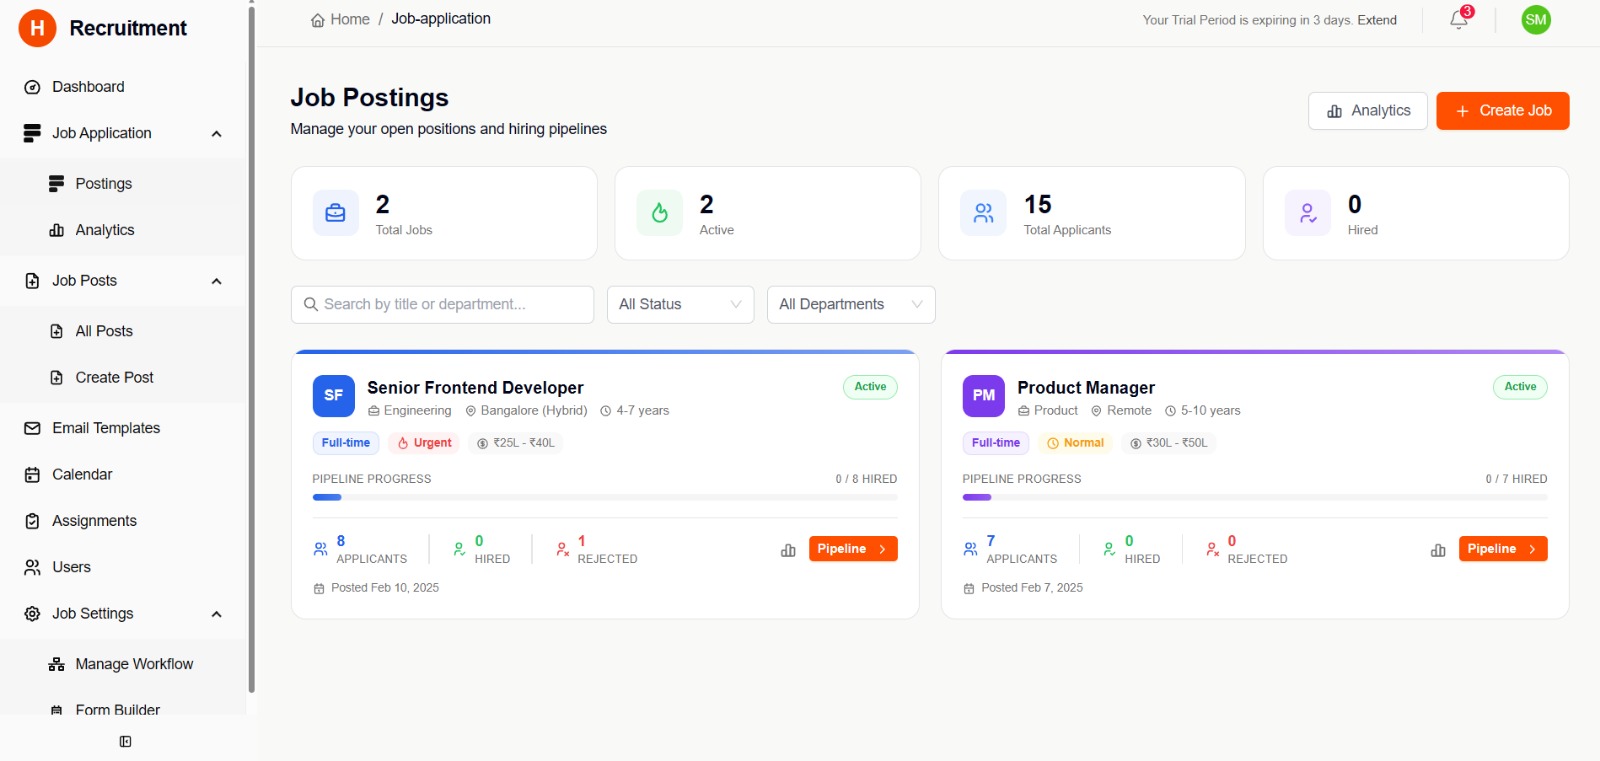This screenshot has height=761, width=1600.
Task: Click the Create Job button
Action: [1502, 111]
